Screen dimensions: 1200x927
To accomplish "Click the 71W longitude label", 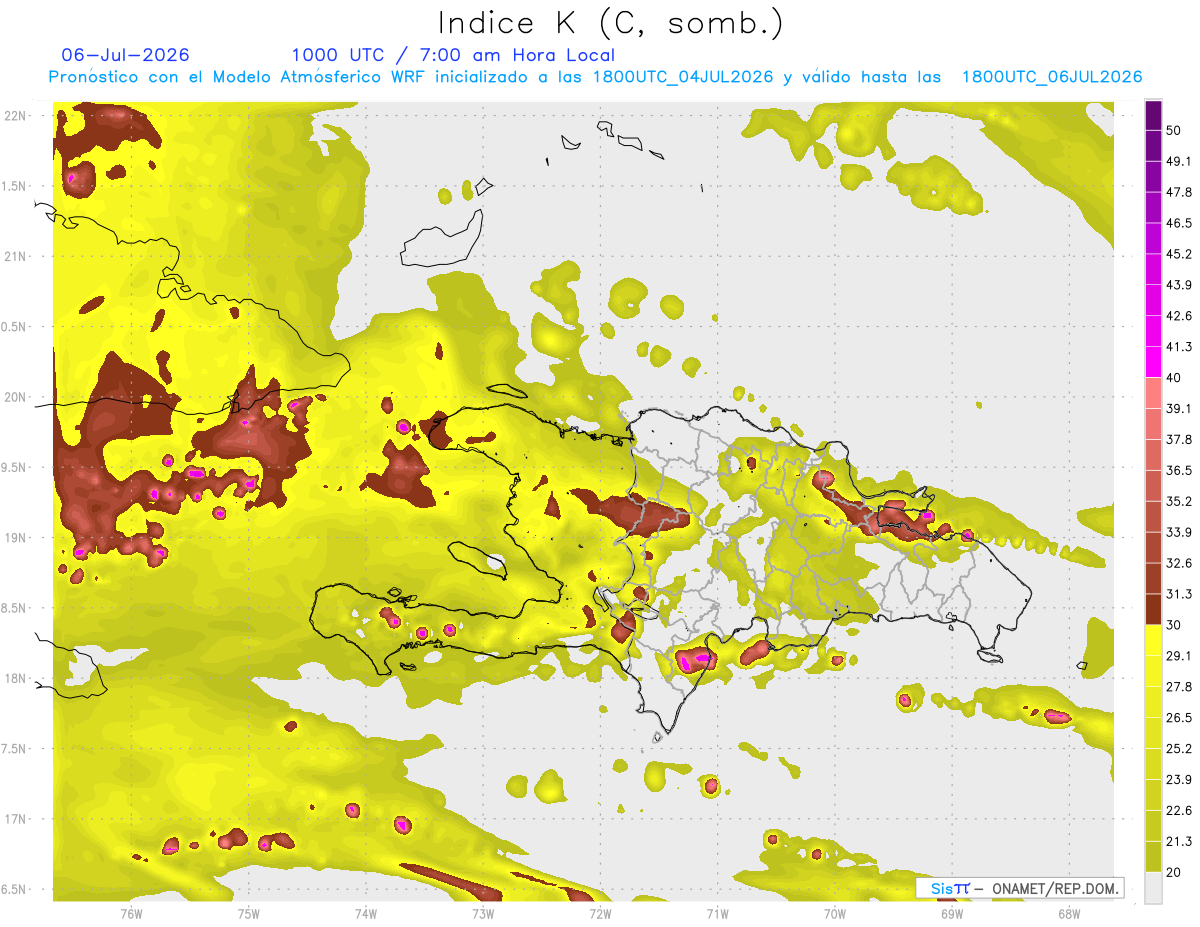I will (717, 912).
